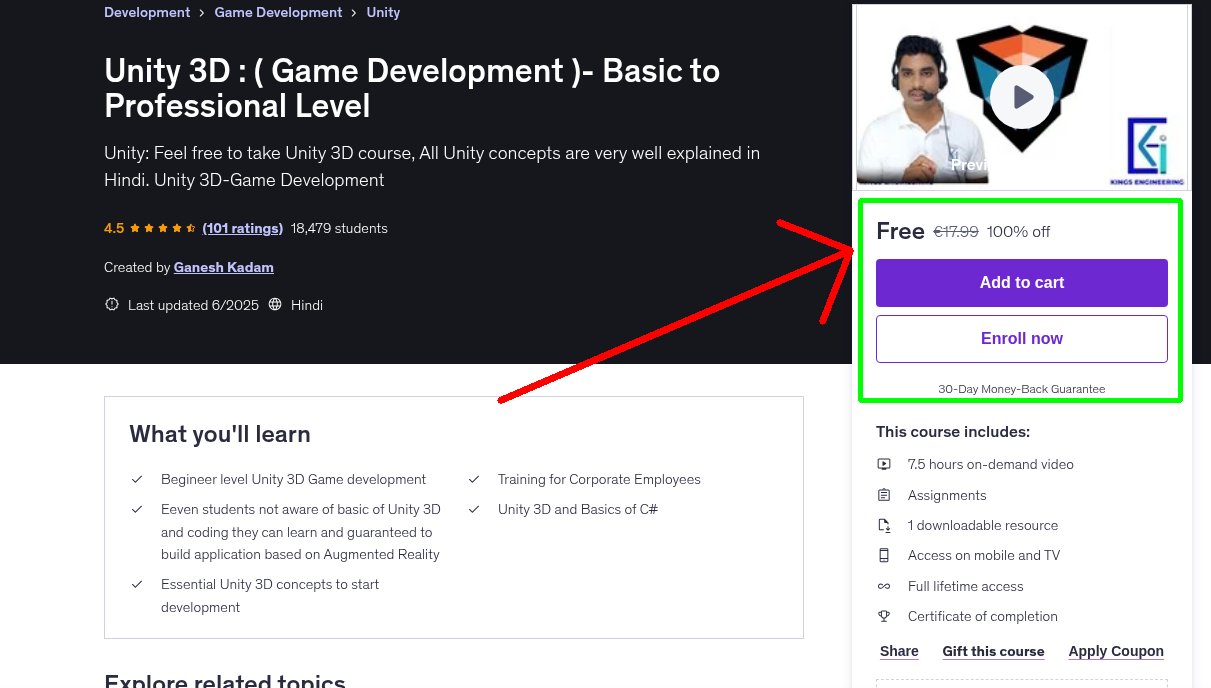Click the Assignments clipboard icon
The image size is (1211, 688).
pos(884,495)
